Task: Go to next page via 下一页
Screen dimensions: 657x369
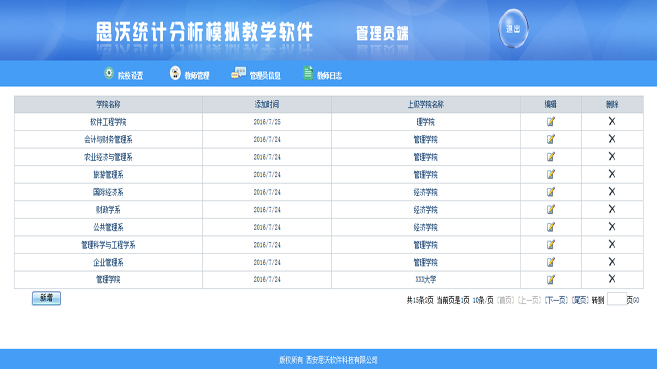Action: 556,300
